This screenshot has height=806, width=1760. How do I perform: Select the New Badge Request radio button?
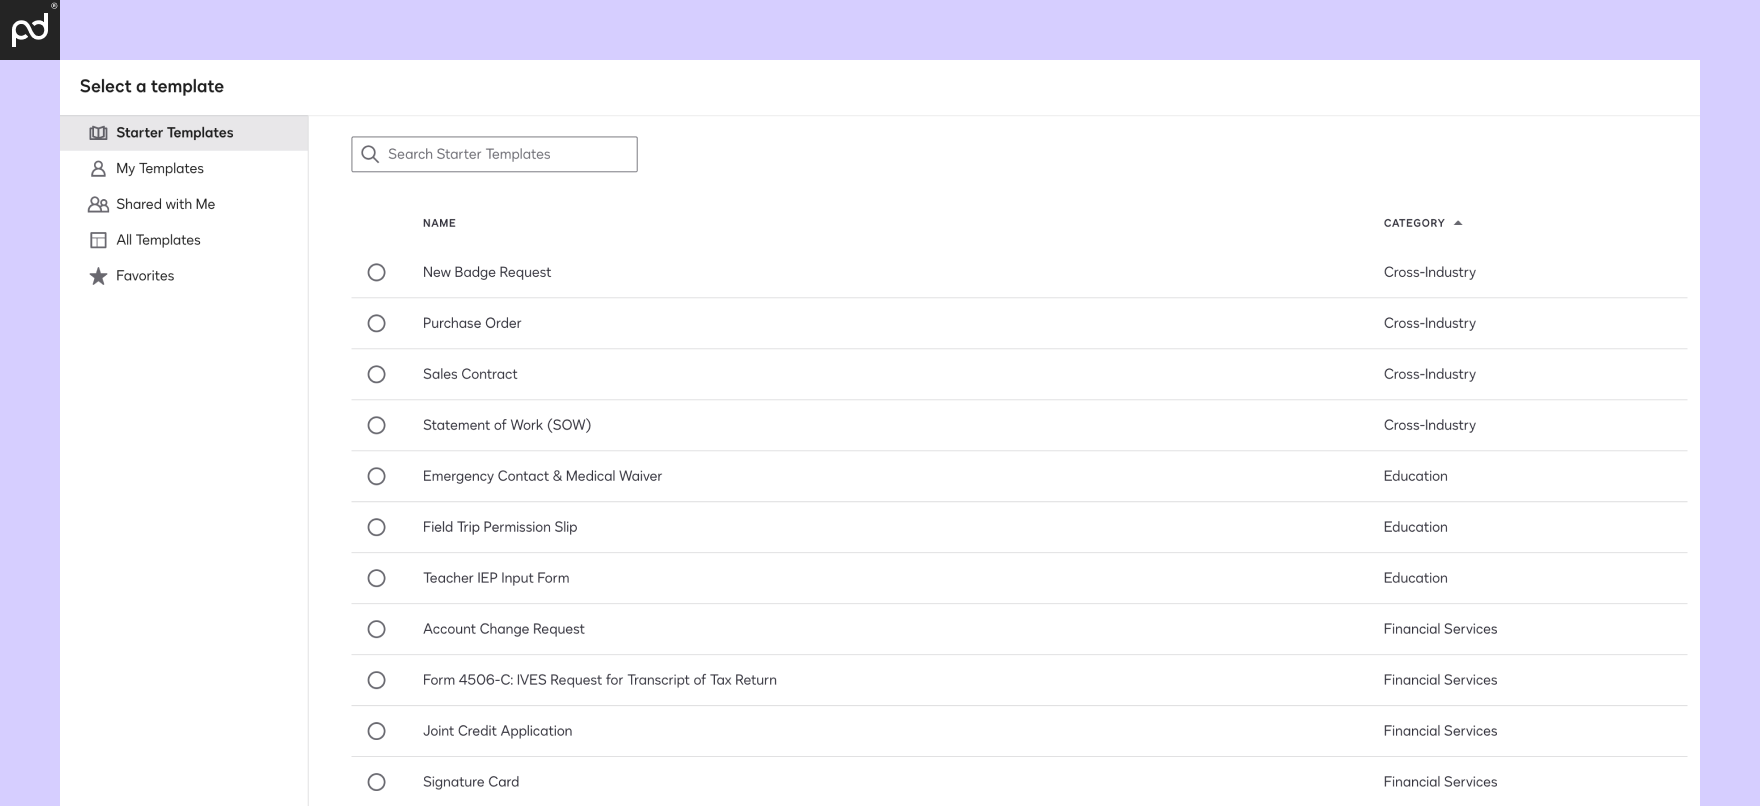pos(376,272)
